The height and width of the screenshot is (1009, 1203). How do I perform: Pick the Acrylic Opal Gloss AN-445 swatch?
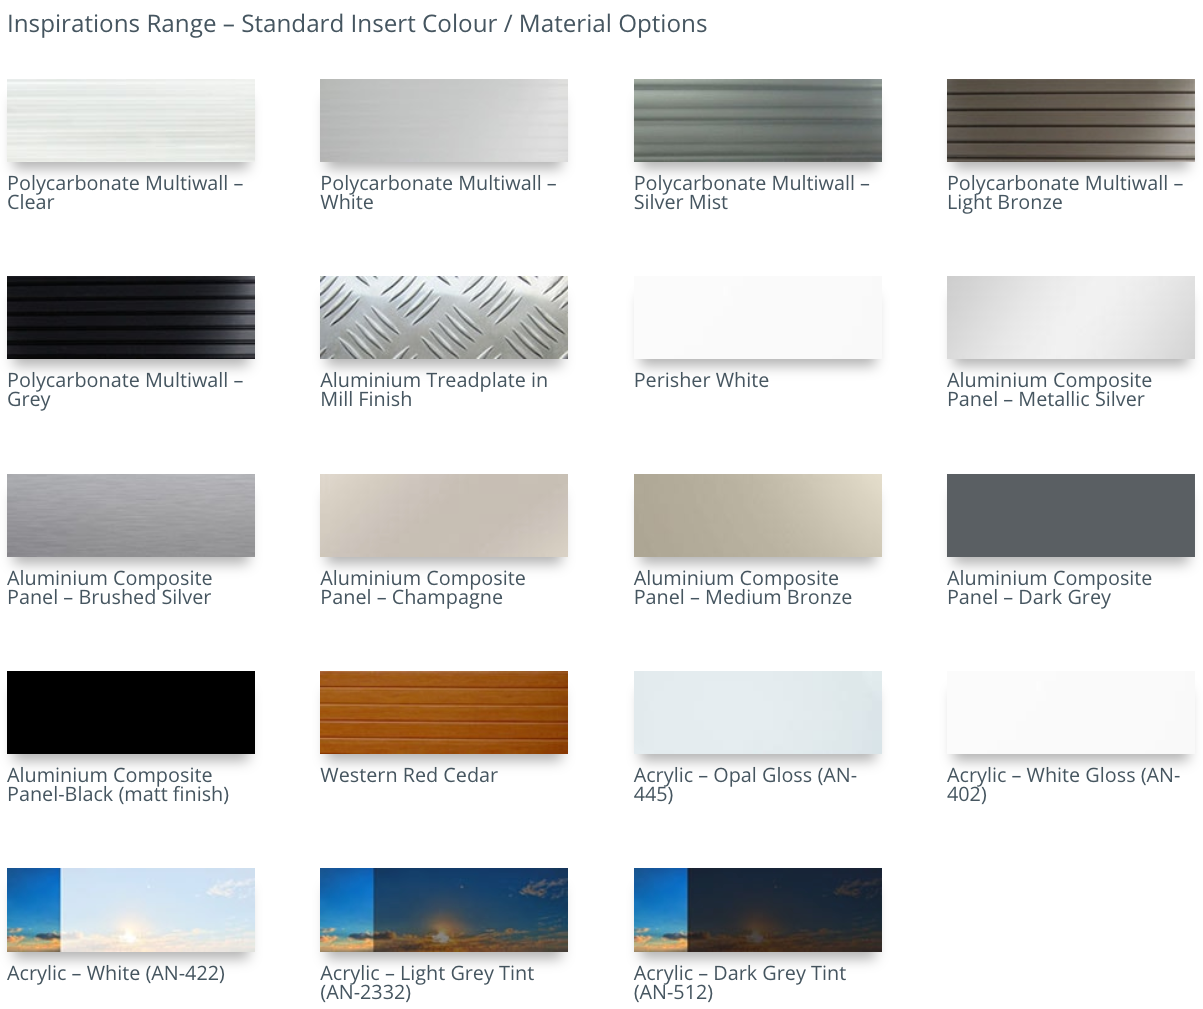pyautogui.click(x=758, y=712)
